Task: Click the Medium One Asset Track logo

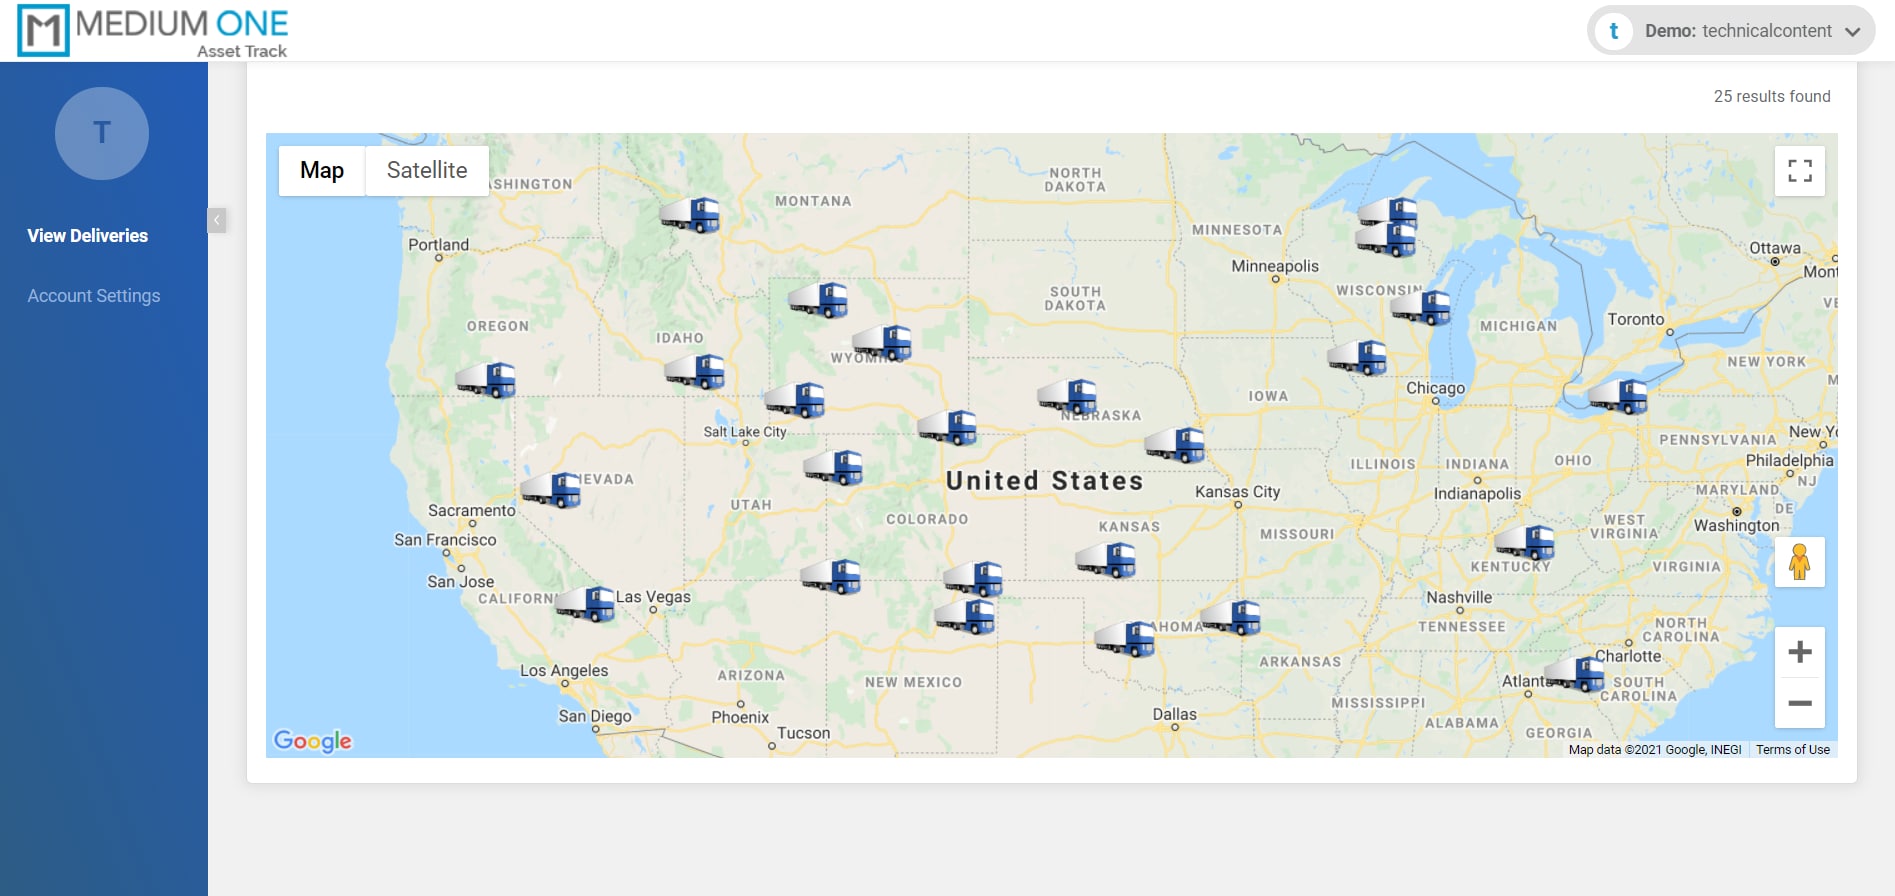Action: (x=153, y=31)
